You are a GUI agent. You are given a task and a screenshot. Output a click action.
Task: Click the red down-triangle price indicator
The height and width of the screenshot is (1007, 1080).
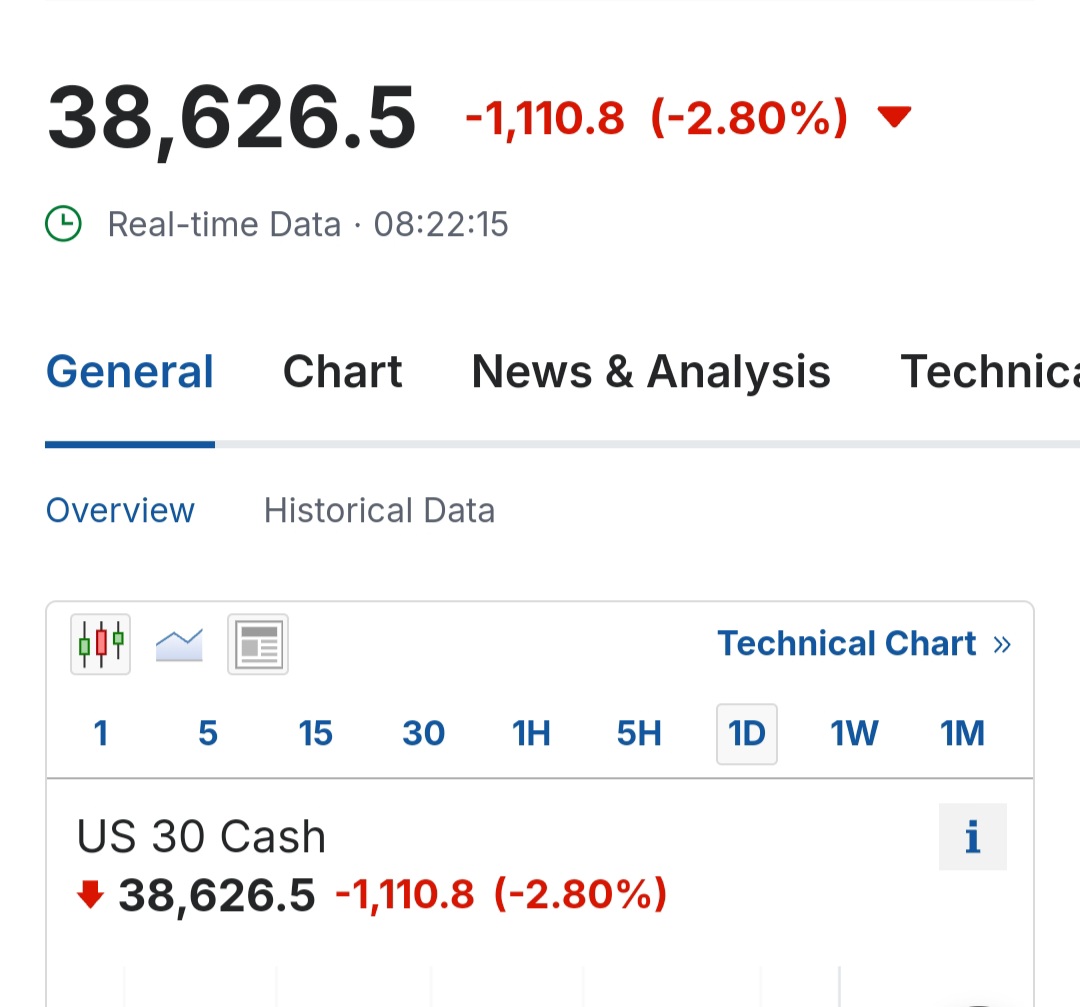point(894,118)
